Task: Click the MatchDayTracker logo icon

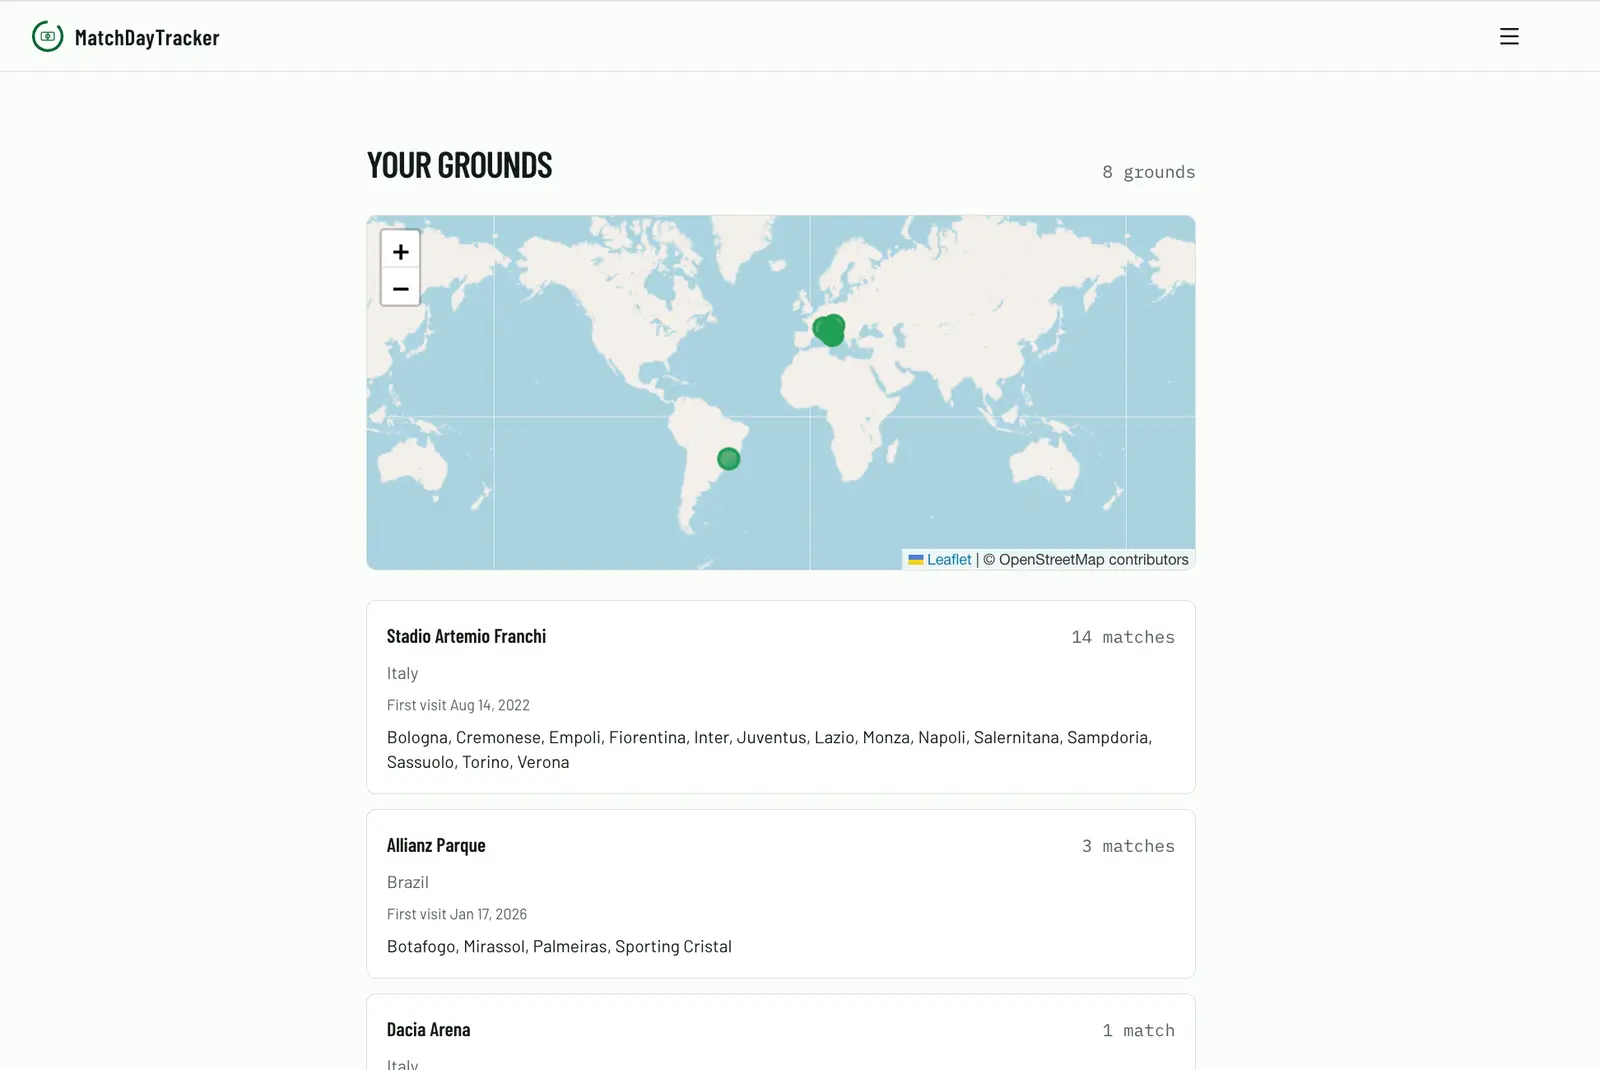Action: tap(47, 37)
